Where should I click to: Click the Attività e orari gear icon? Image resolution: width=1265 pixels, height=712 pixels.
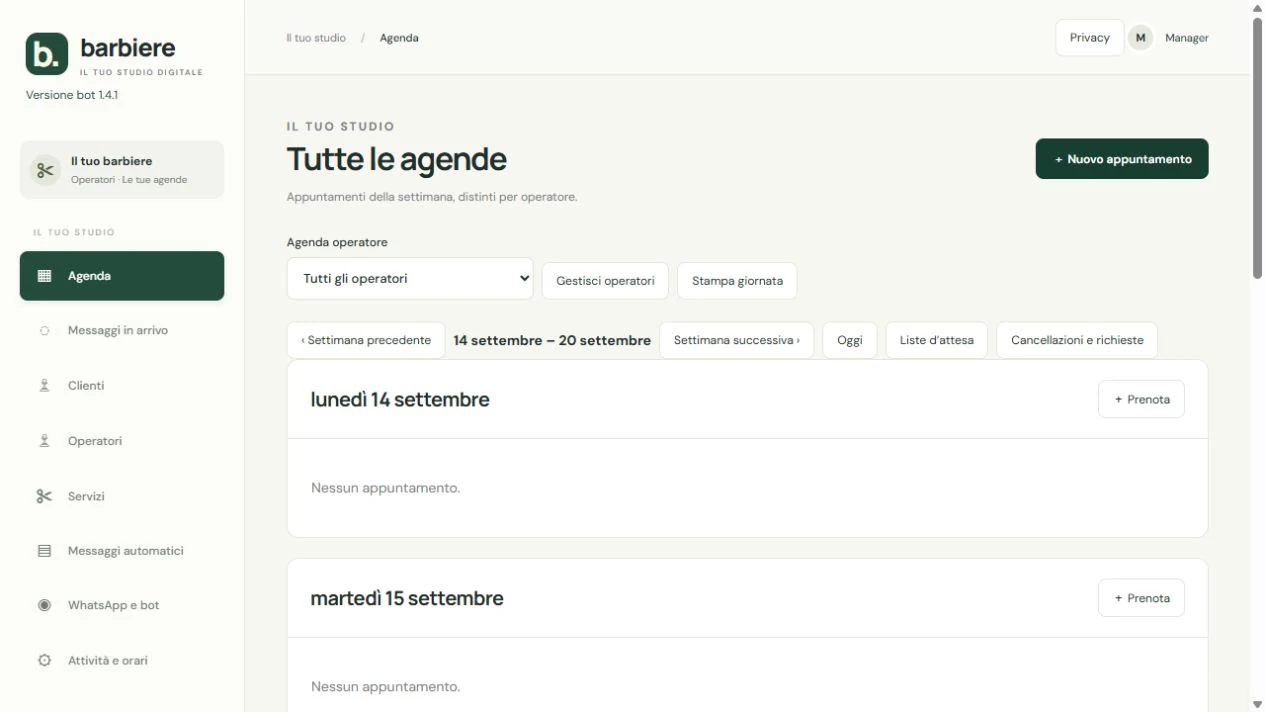click(44, 660)
